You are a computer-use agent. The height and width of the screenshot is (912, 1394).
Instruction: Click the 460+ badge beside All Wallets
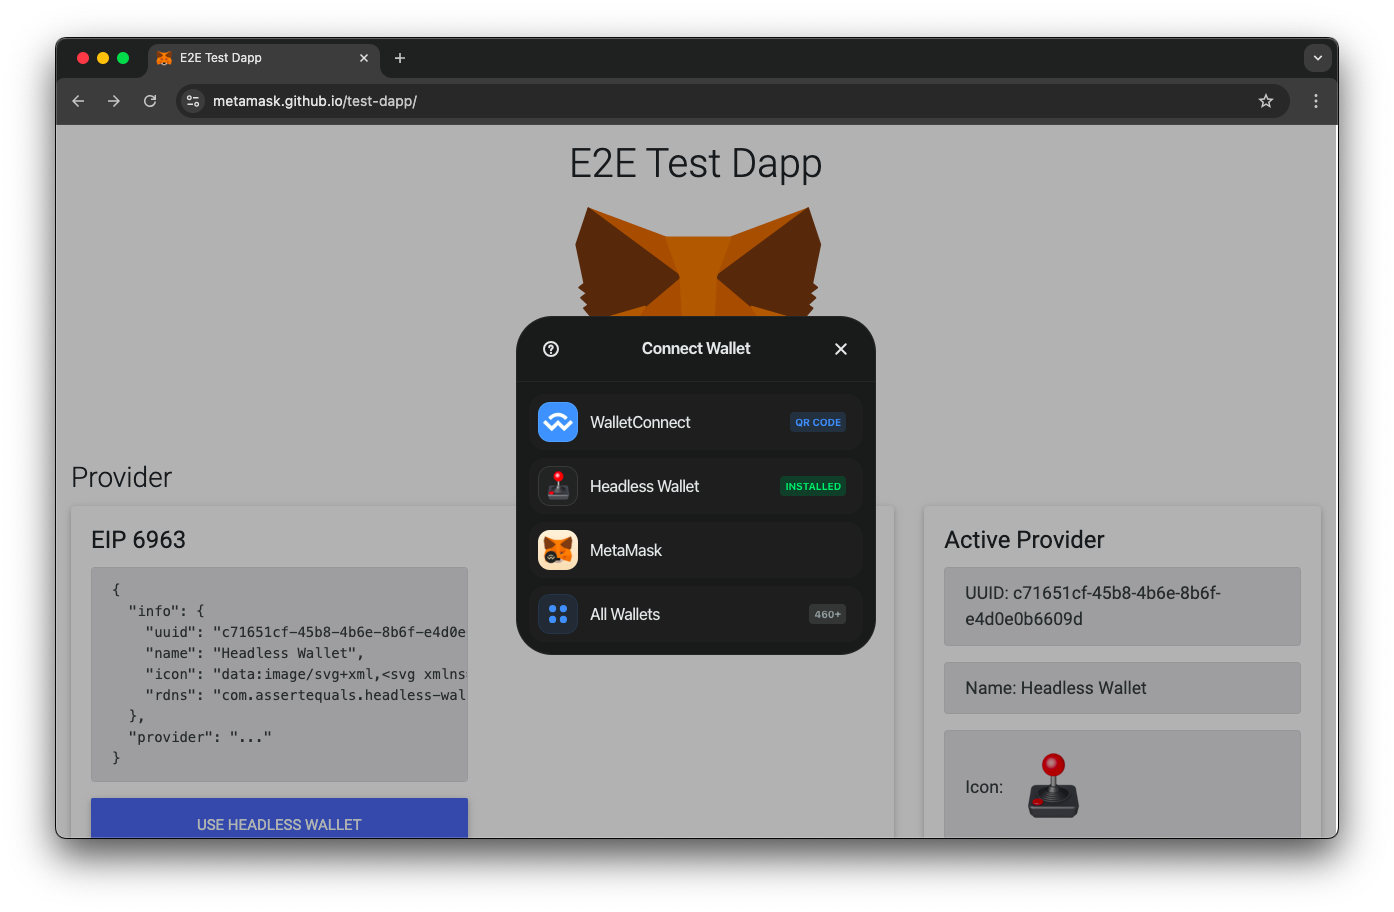point(827,614)
